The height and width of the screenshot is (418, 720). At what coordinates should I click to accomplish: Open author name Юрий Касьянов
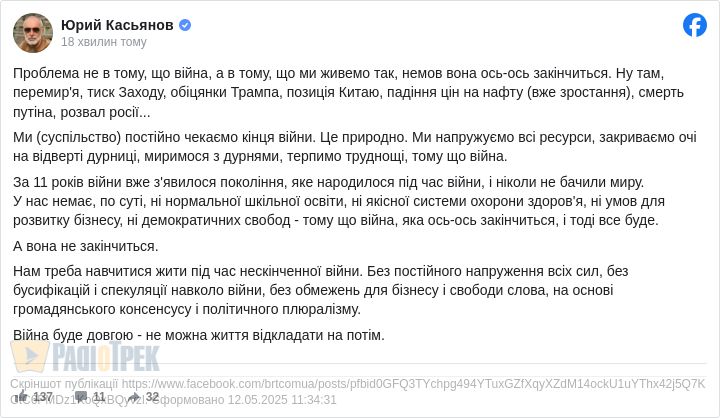pyautogui.click(x=117, y=25)
